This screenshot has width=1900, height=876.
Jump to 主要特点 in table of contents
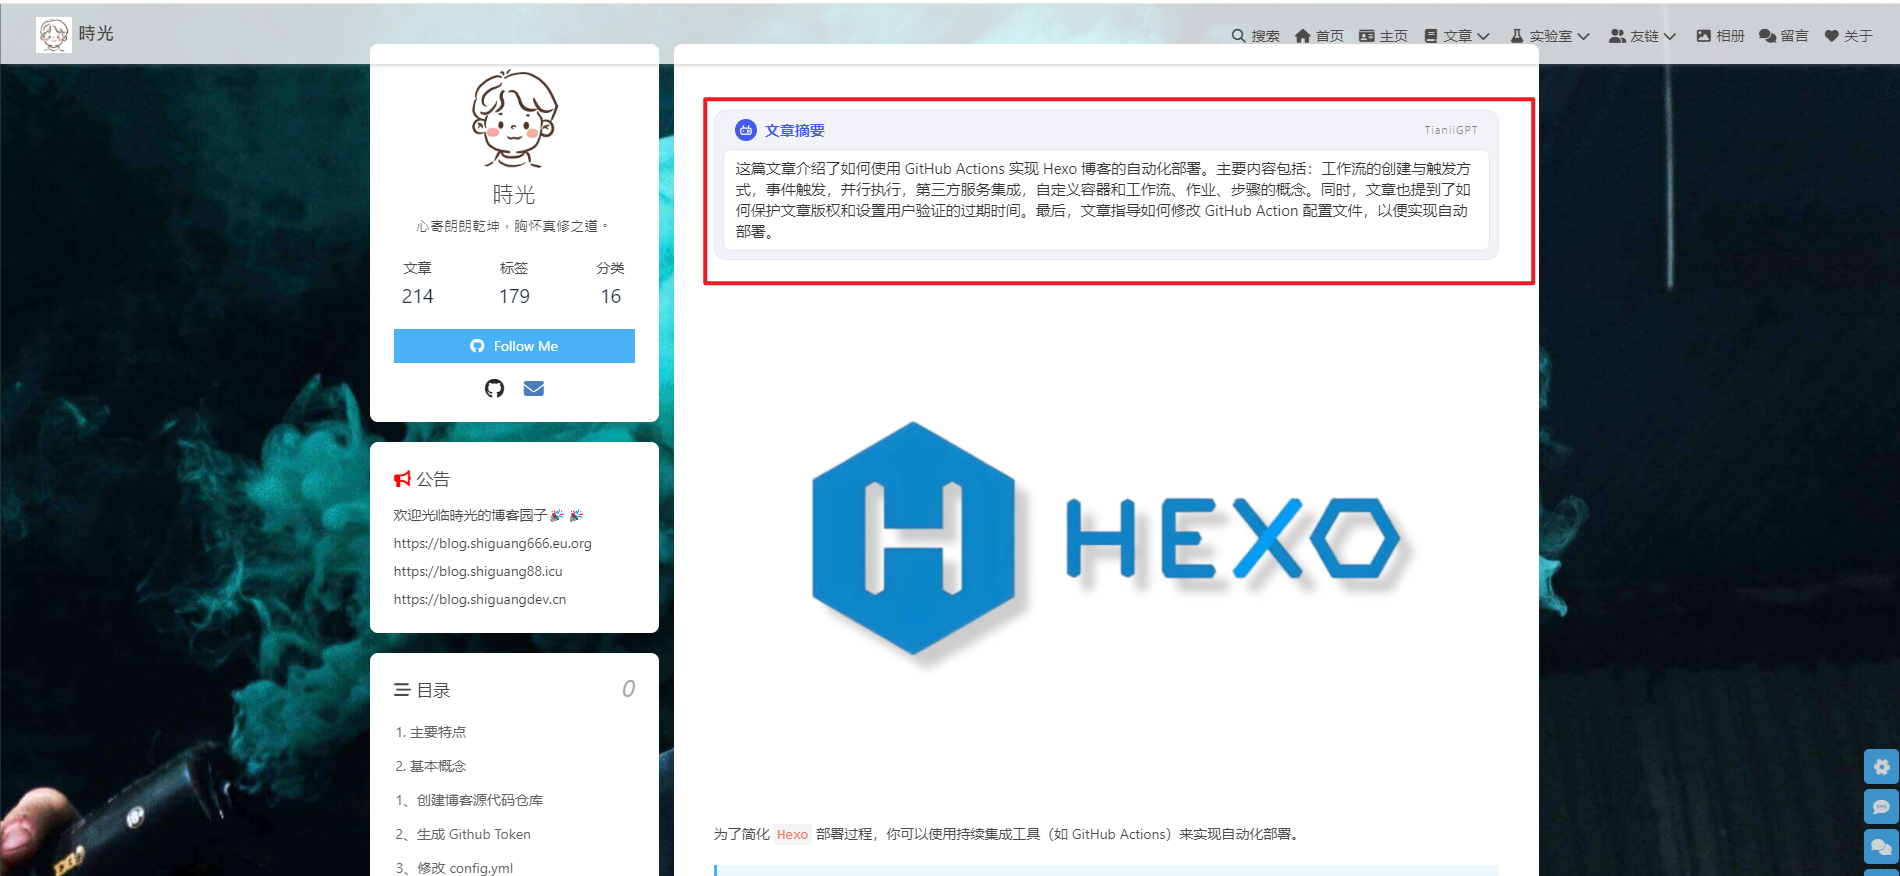(431, 732)
